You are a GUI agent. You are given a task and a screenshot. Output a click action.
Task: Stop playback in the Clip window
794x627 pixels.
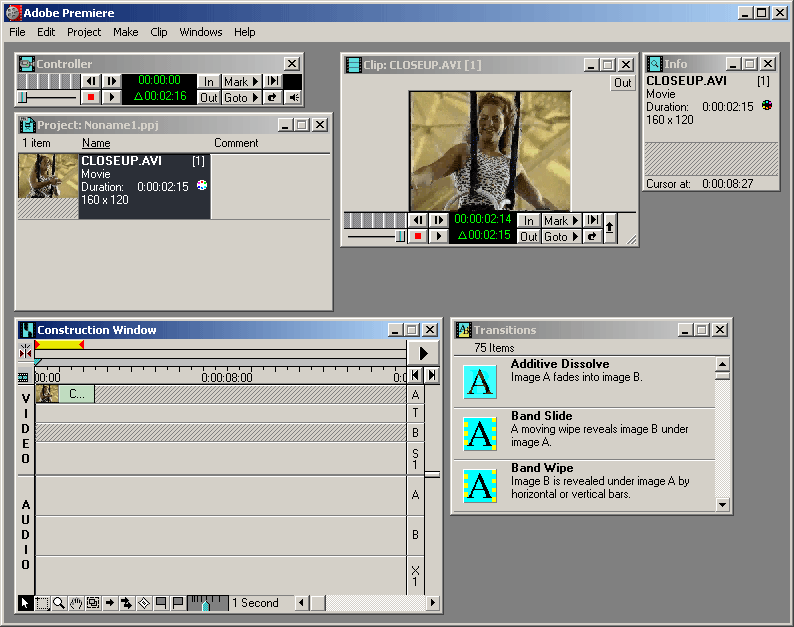point(418,236)
